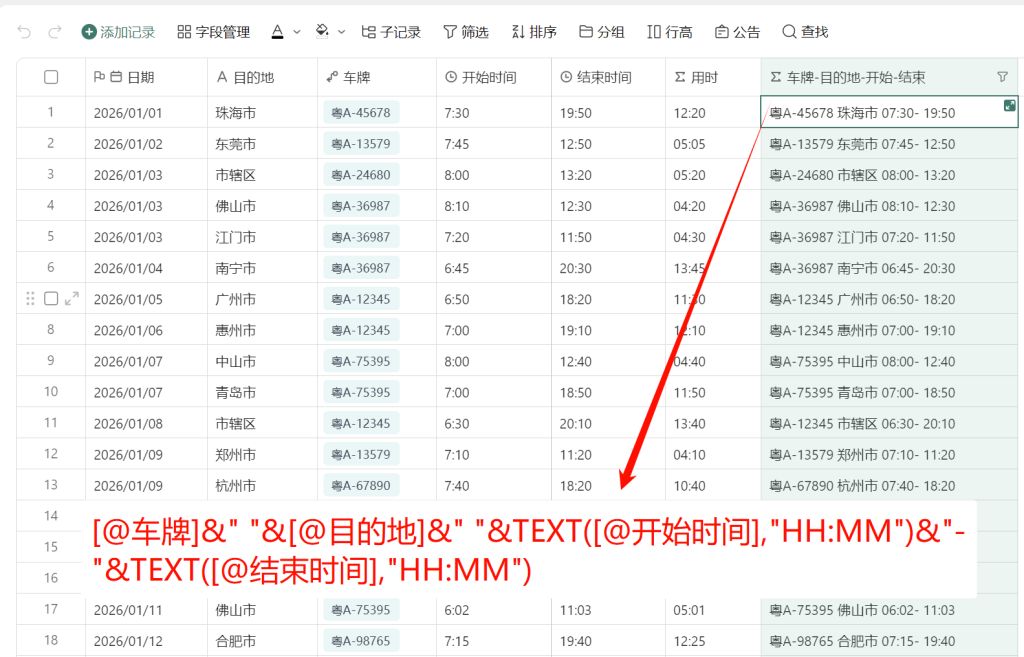Screen dimensions: 1024x657
Task: Open the 公告 announcement
Action: (x=737, y=32)
